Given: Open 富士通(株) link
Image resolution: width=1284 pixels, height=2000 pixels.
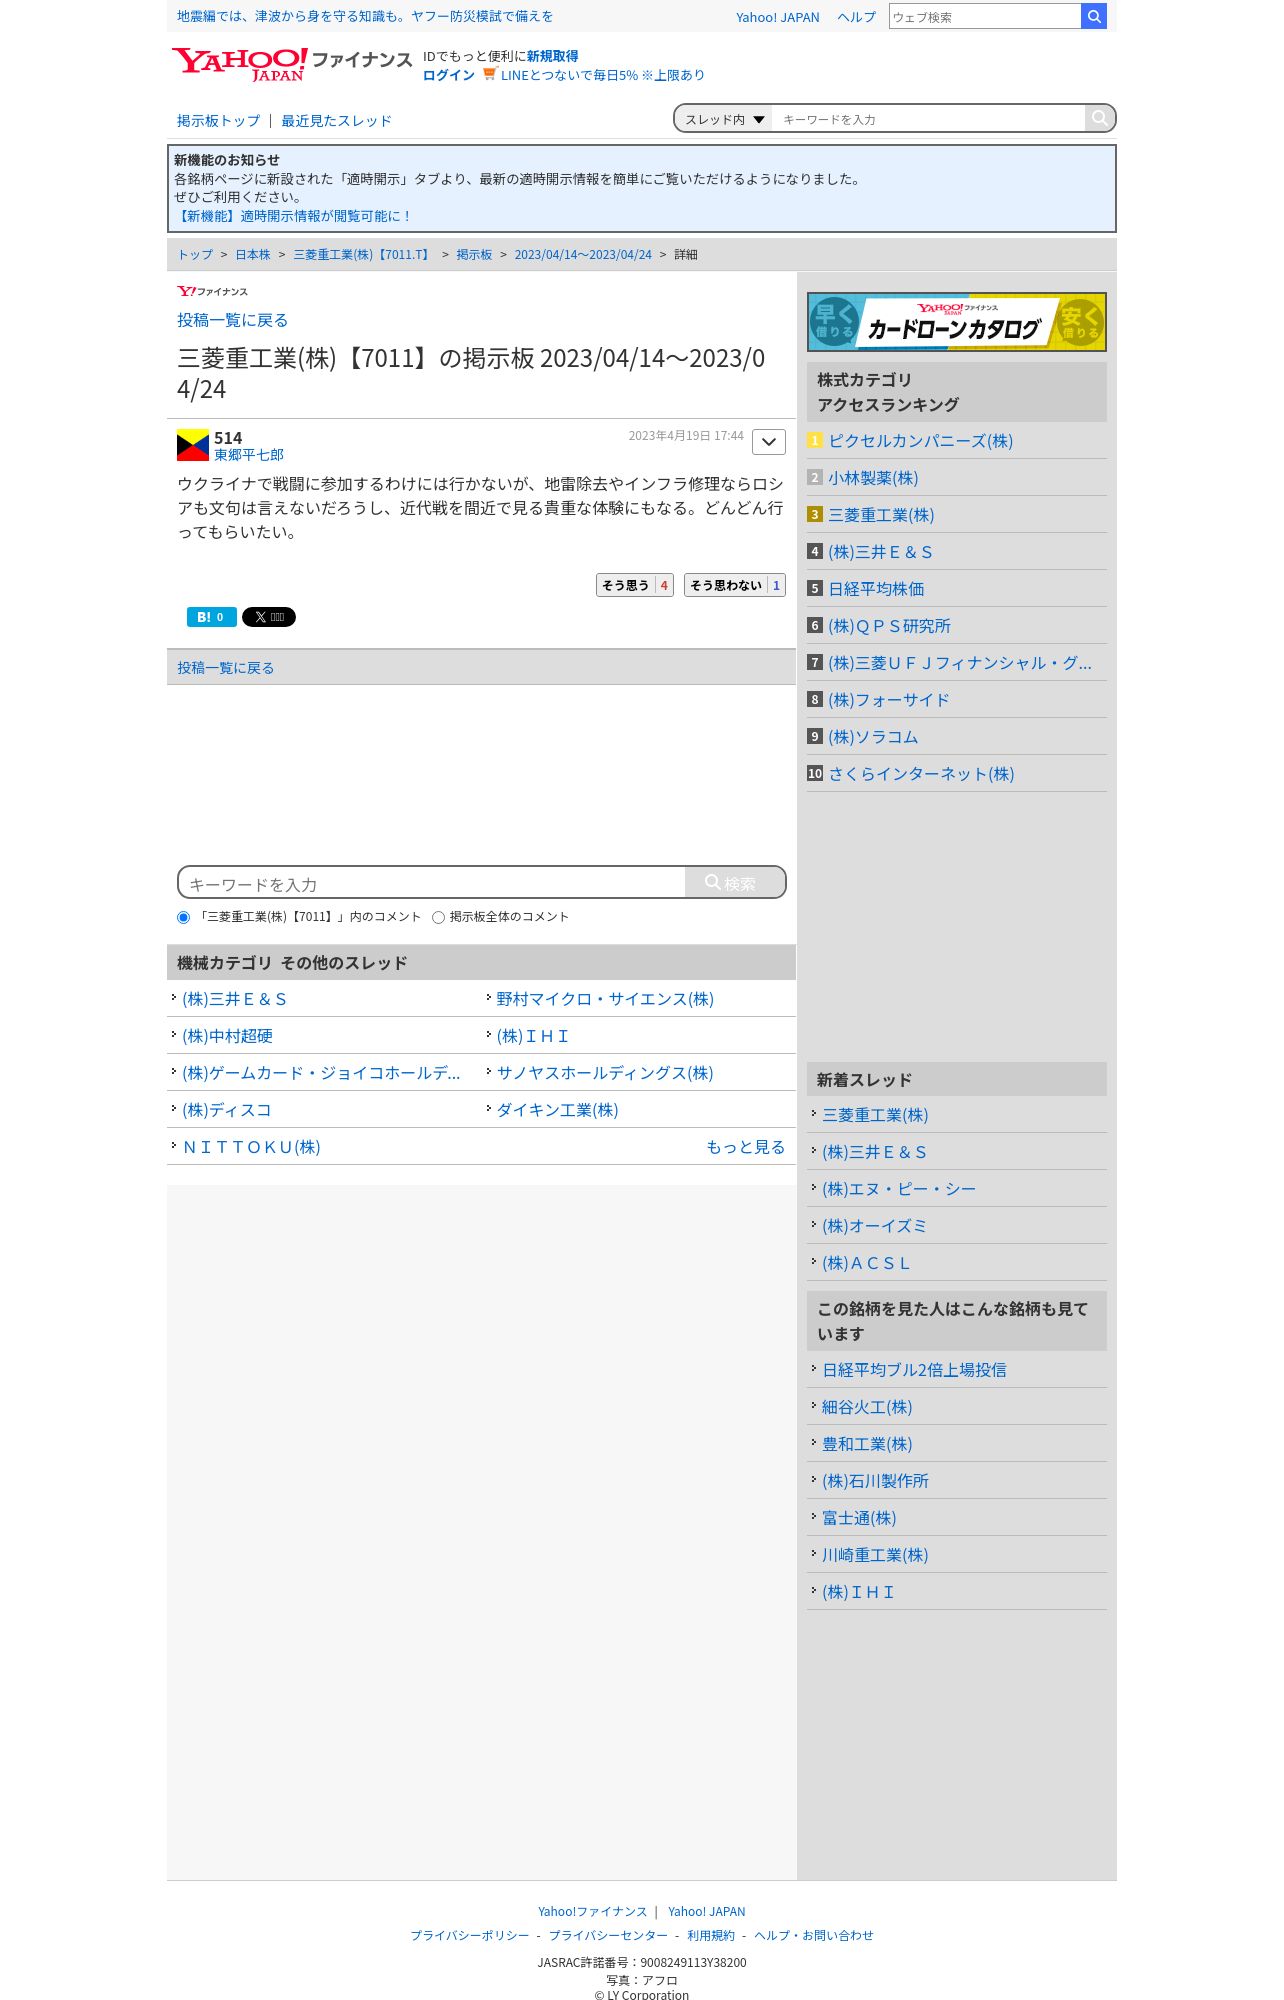Looking at the screenshot, I should [x=859, y=1518].
